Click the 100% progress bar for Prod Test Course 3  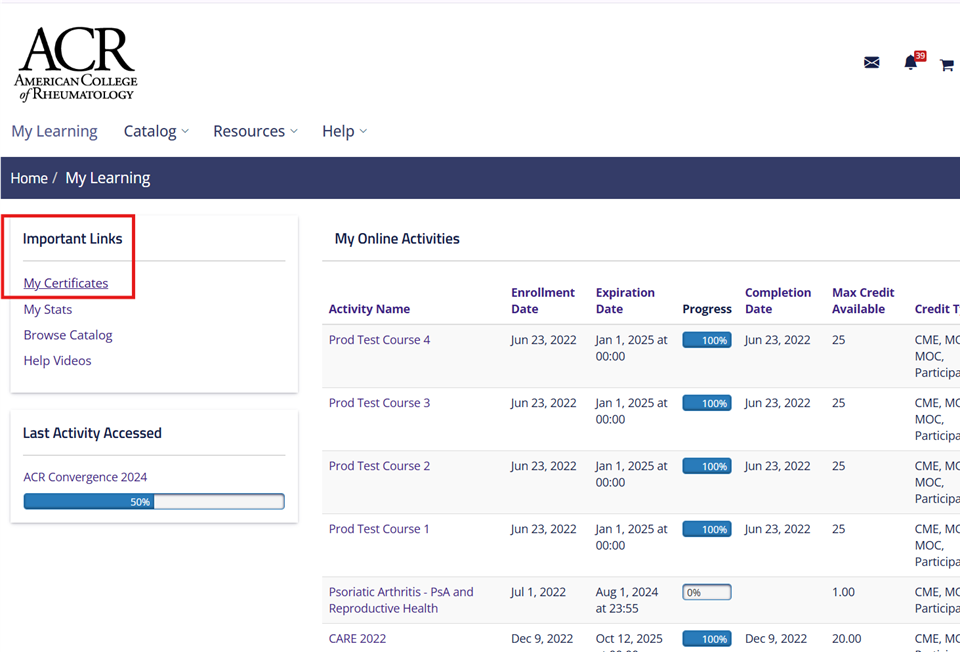point(707,403)
